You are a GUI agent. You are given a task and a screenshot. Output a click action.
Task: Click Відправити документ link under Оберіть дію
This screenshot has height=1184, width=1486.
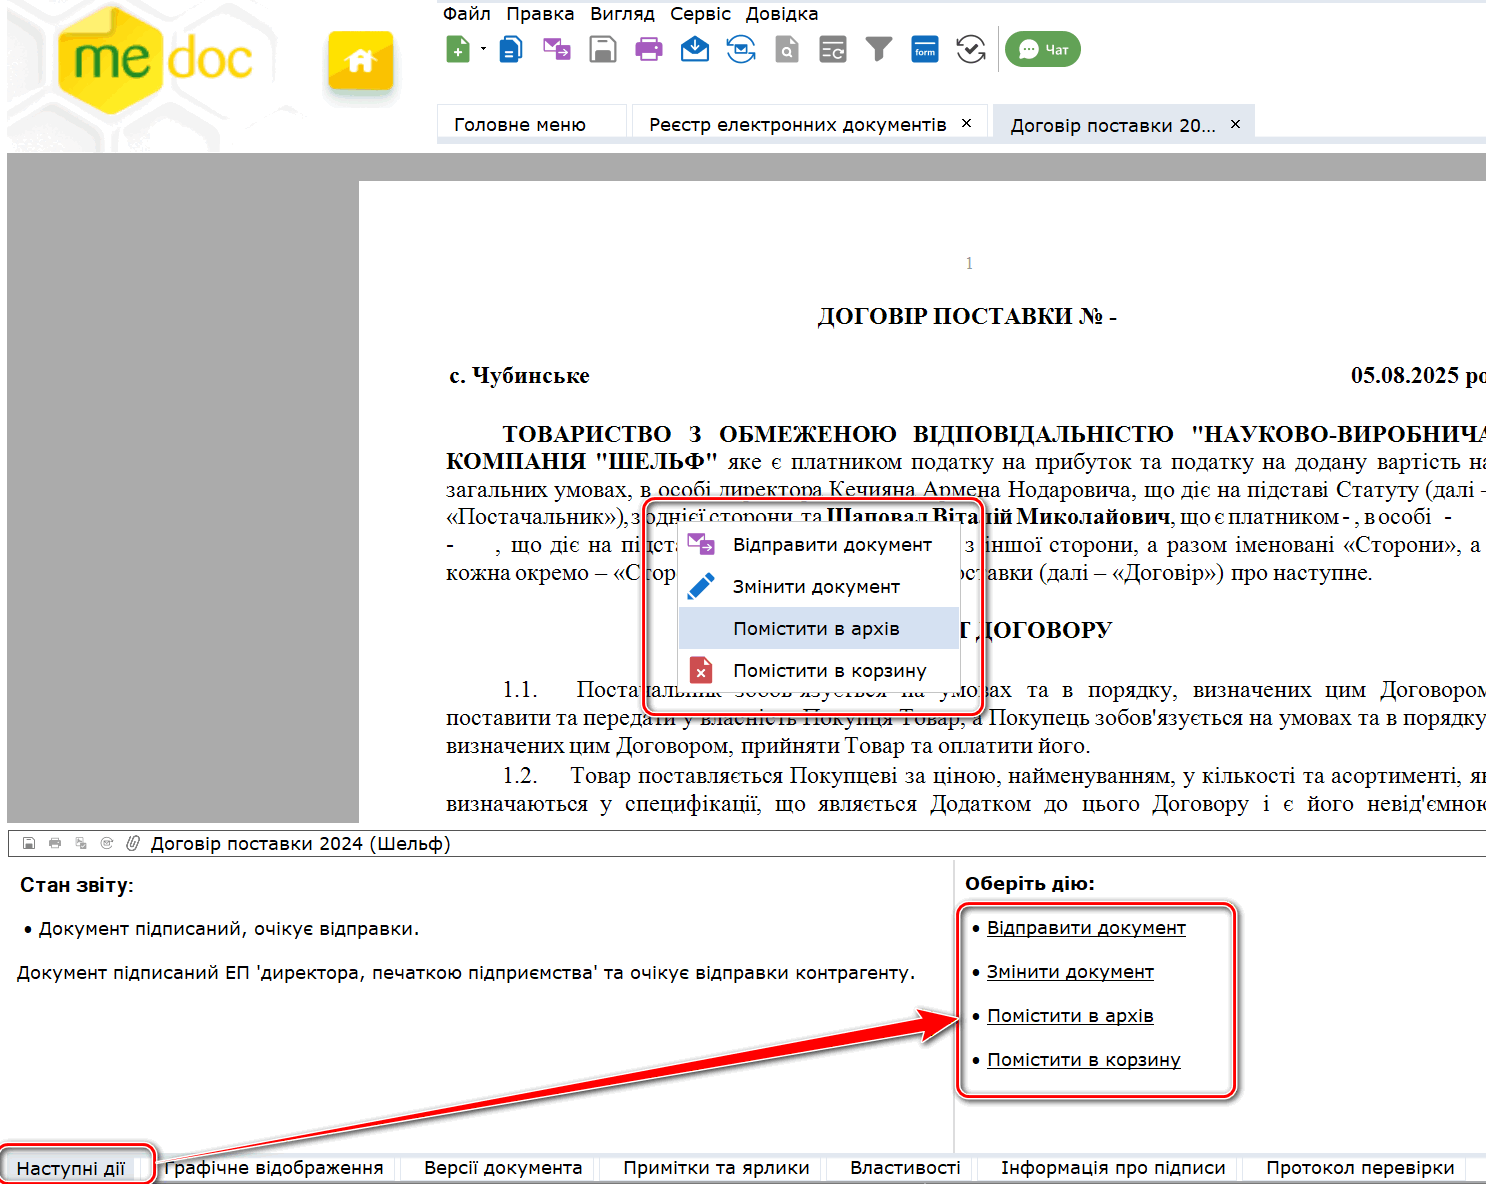click(1086, 928)
